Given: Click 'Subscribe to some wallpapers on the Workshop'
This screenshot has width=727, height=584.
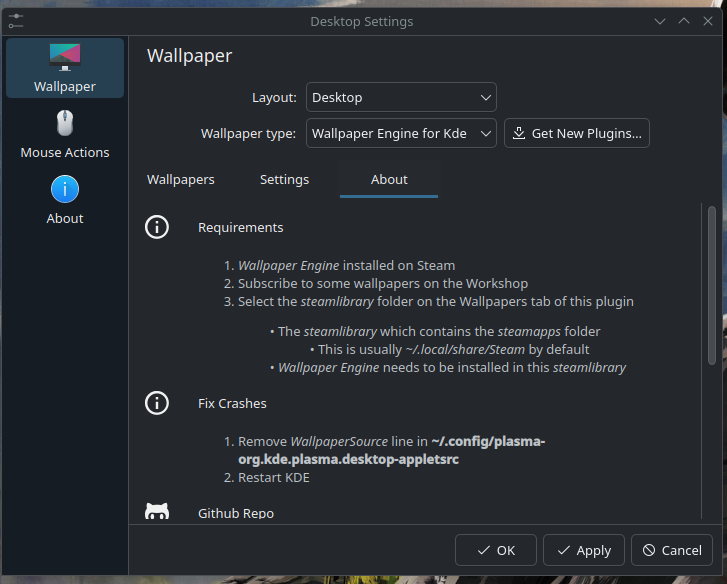Looking at the screenshot, I should (x=383, y=284).
